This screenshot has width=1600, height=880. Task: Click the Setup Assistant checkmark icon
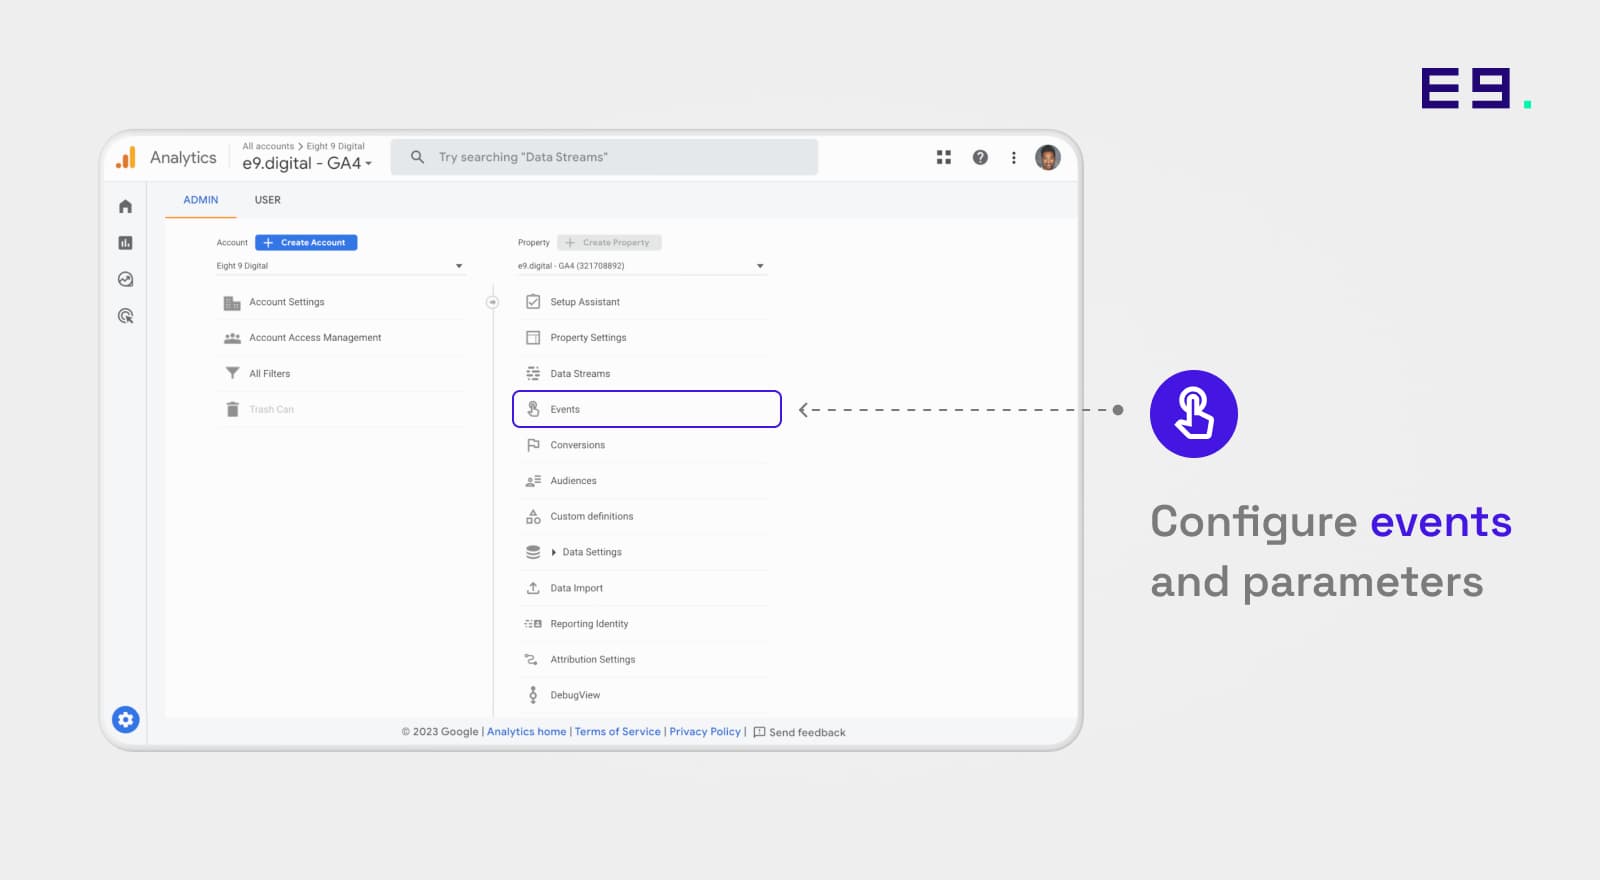[x=533, y=302]
